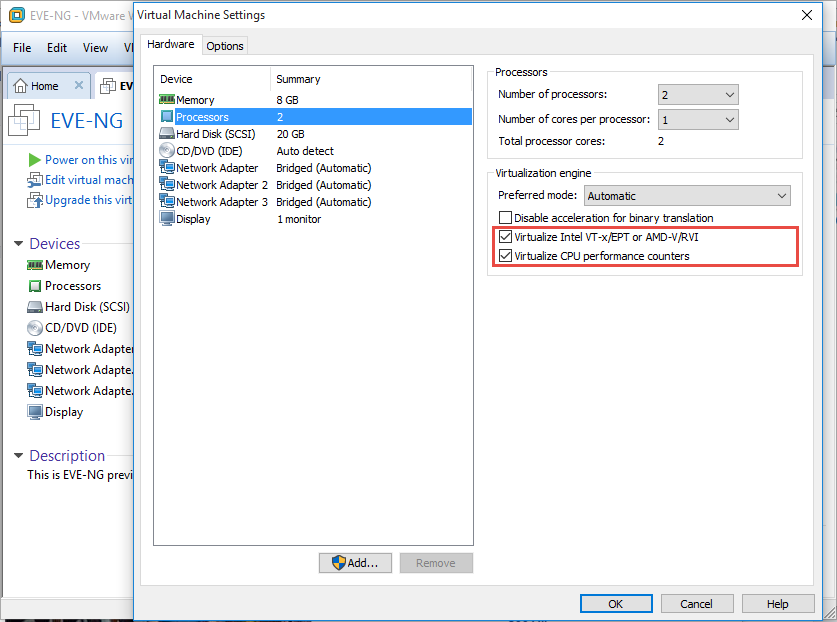The width and height of the screenshot is (837, 622).
Task: Click the large EVE-NG virtual machine icon
Action: coord(24,120)
